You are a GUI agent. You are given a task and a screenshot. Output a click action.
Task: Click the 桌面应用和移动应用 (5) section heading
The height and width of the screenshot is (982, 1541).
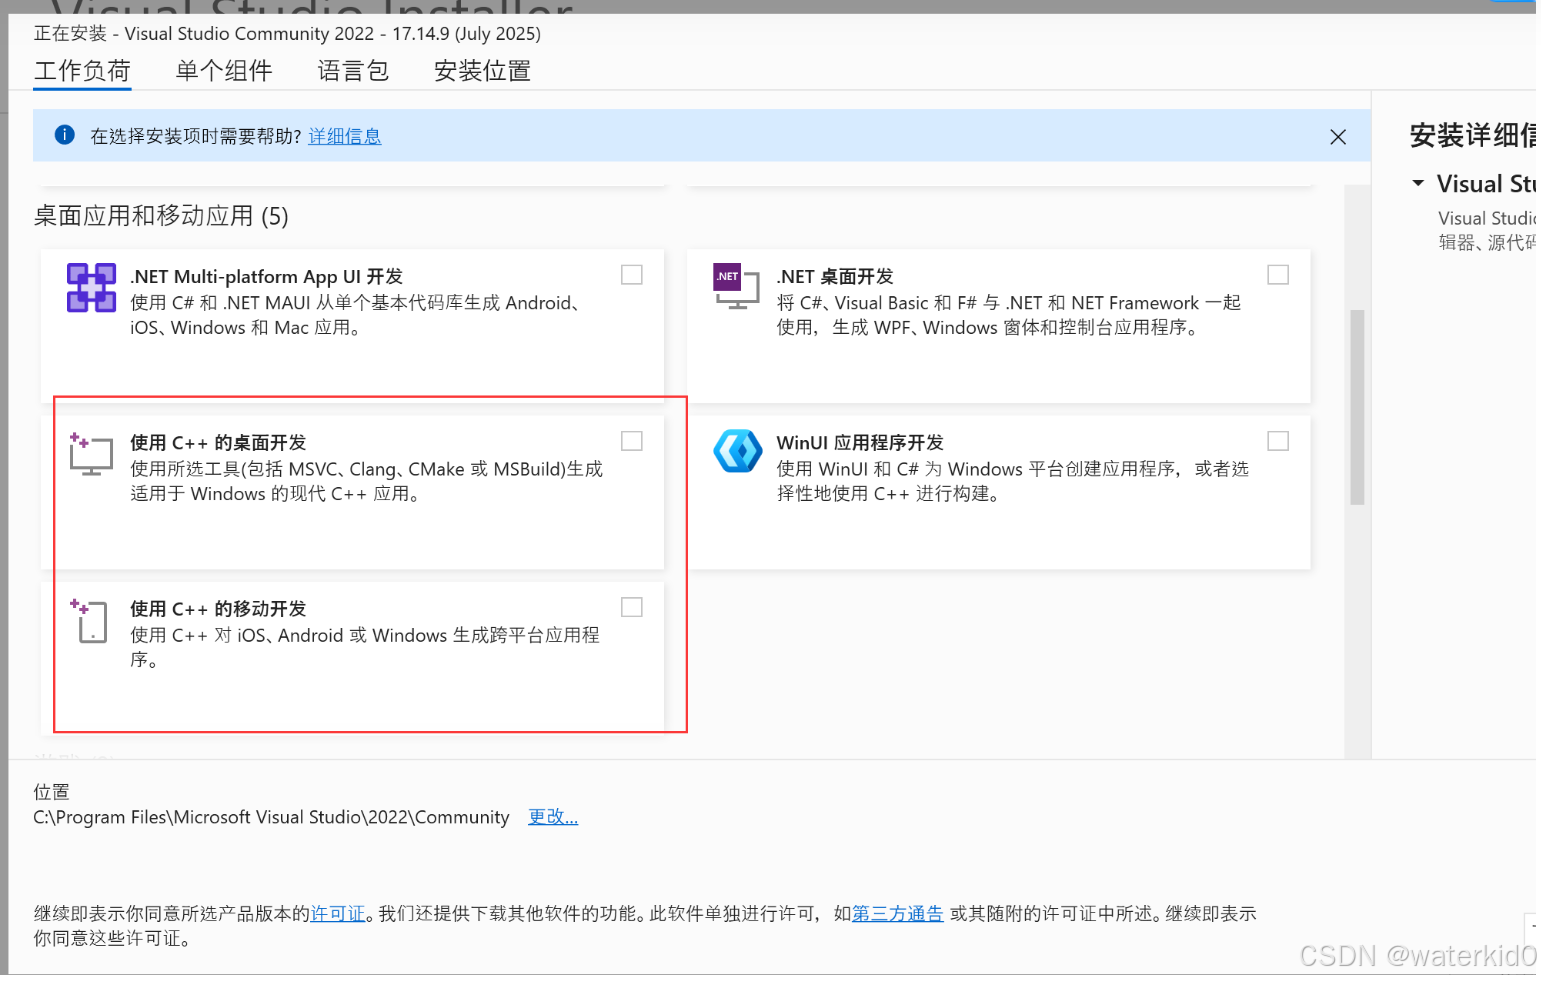161,216
